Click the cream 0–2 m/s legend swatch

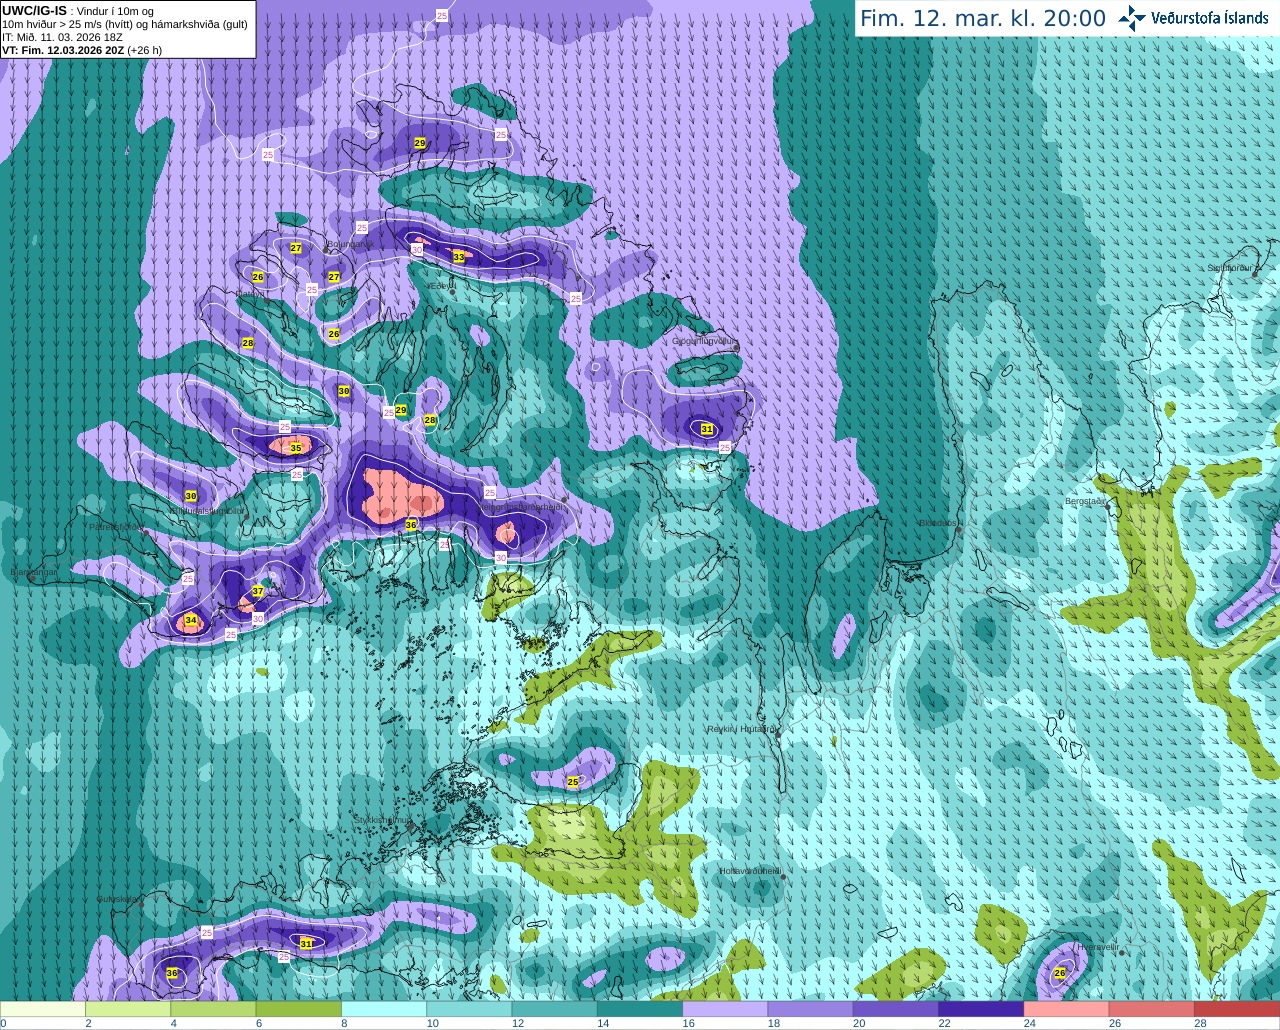(x=43, y=1009)
